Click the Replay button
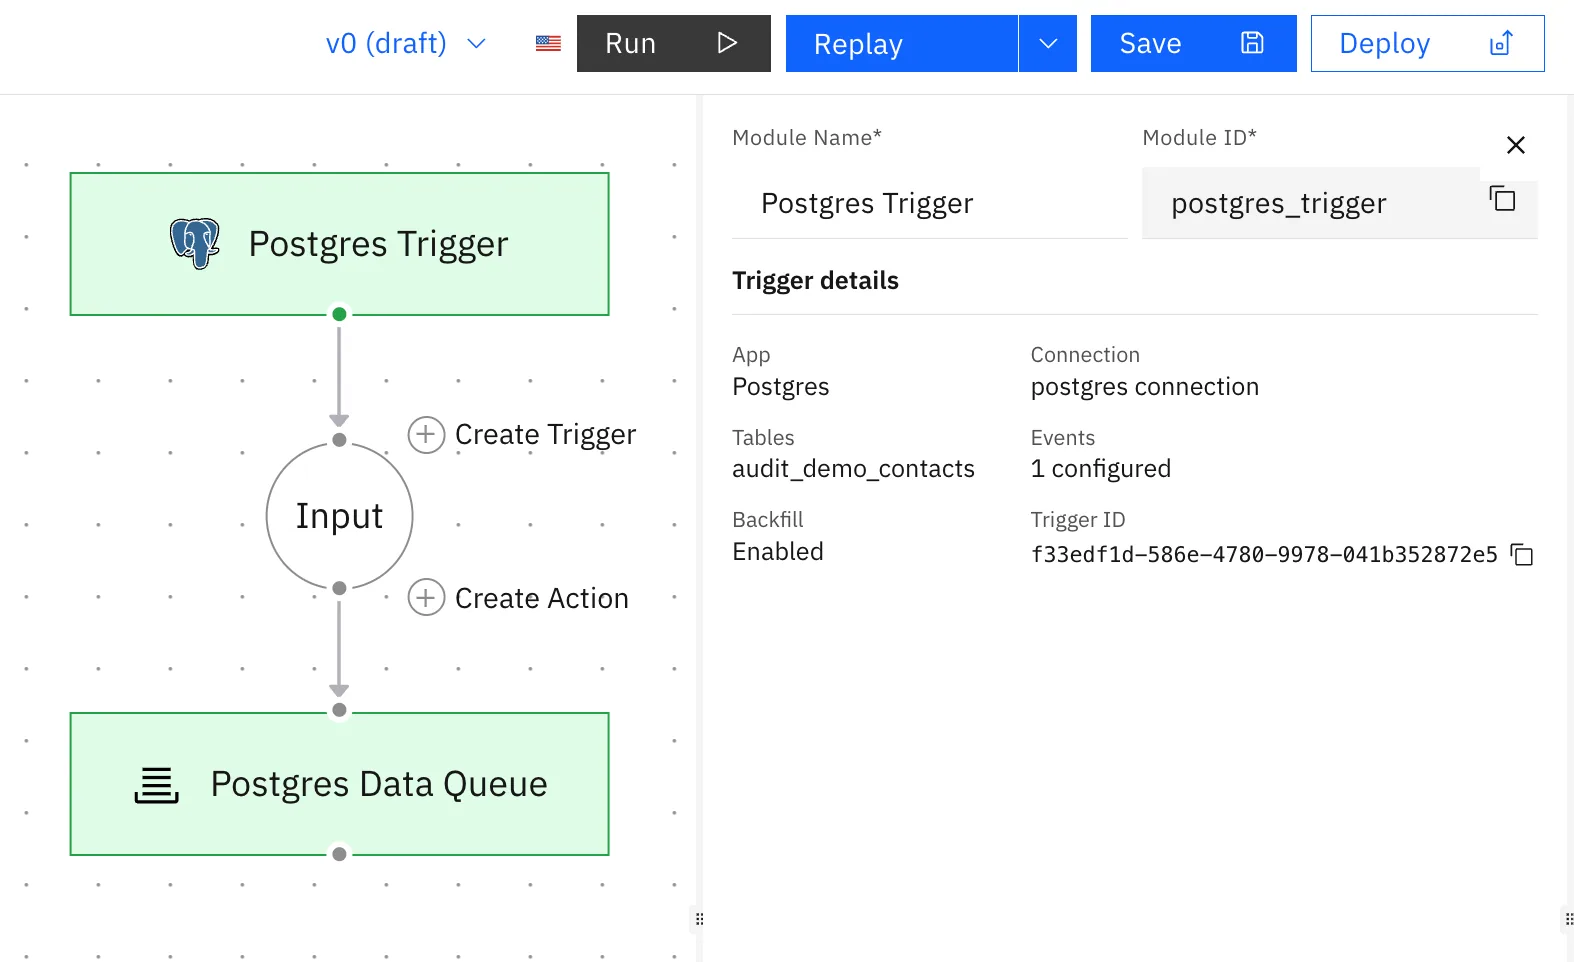Screen dimensions: 1574x962 (901, 43)
